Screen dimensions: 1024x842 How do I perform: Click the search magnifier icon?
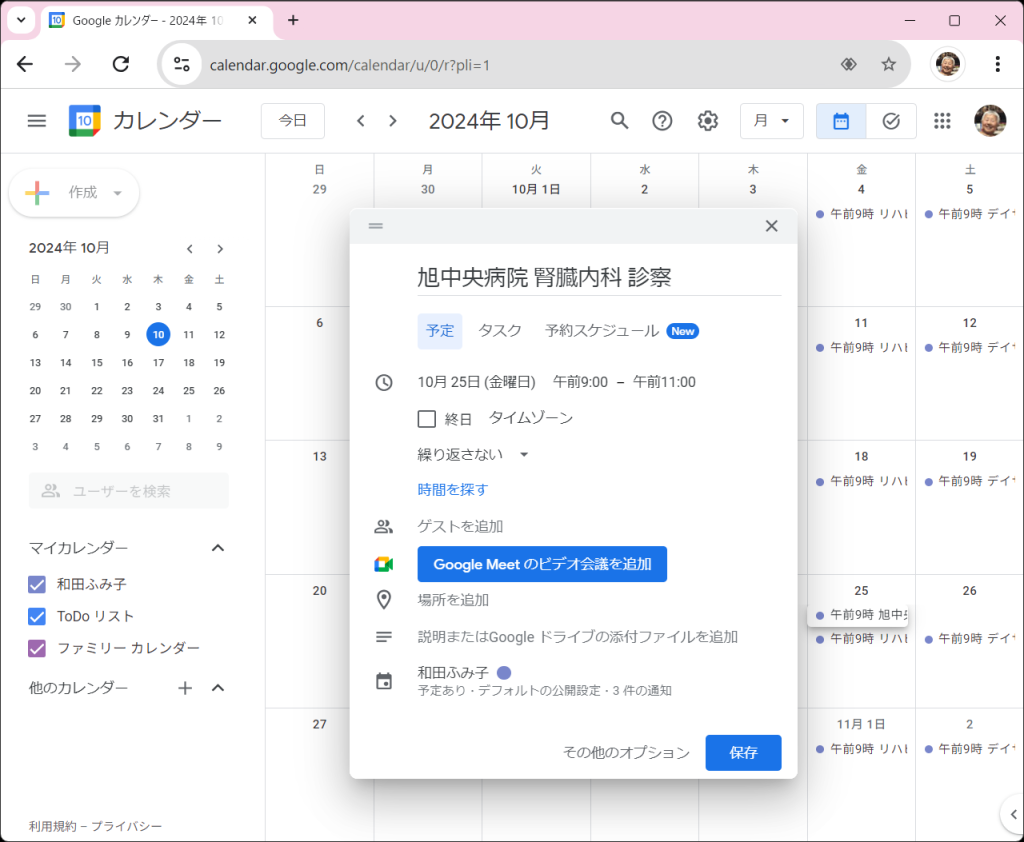pos(620,121)
